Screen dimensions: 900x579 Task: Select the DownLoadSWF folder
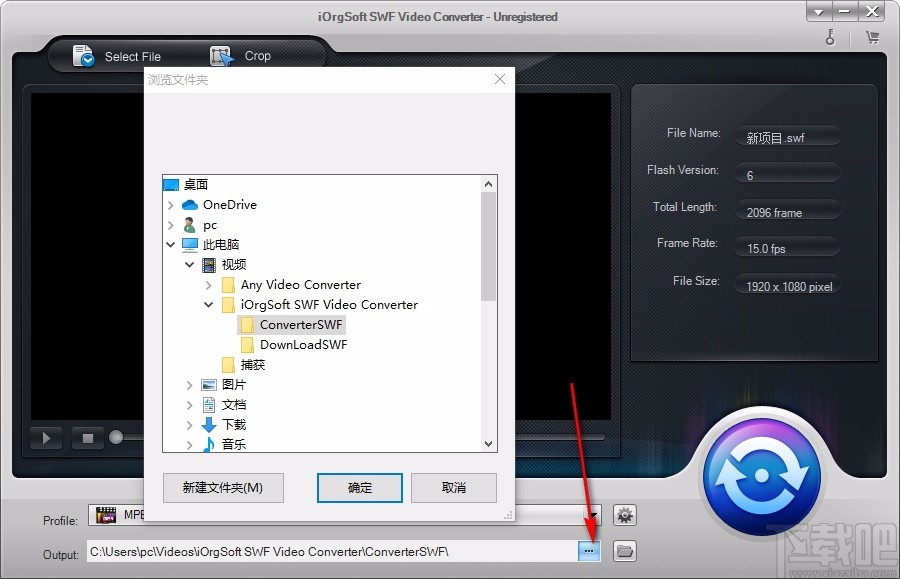click(x=303, y=344)
